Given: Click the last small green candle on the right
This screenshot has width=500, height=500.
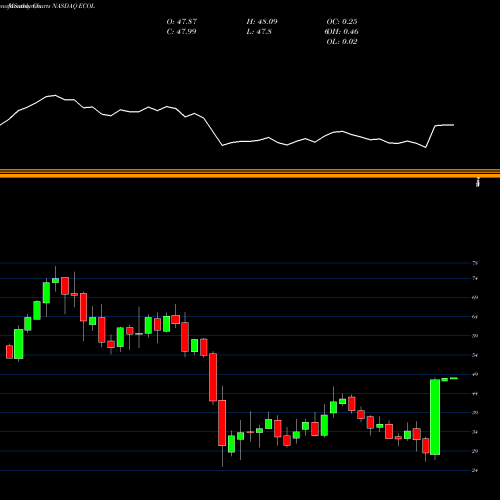Looking at the screenshot, I should coord(454,378).
